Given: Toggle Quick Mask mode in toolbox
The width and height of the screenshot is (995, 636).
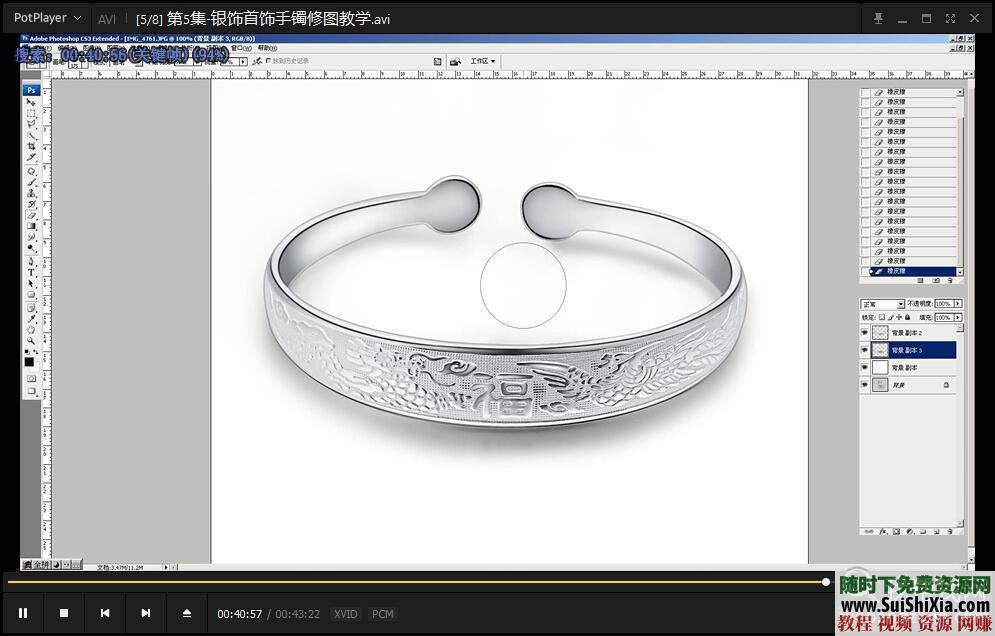Looking at the screenshot, I should (31, 379).
